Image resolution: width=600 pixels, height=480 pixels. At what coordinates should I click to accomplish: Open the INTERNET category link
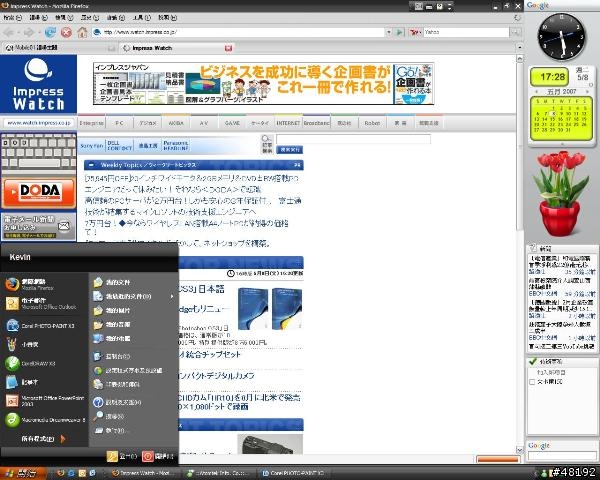pyautogui.click(x=288, y=123)
